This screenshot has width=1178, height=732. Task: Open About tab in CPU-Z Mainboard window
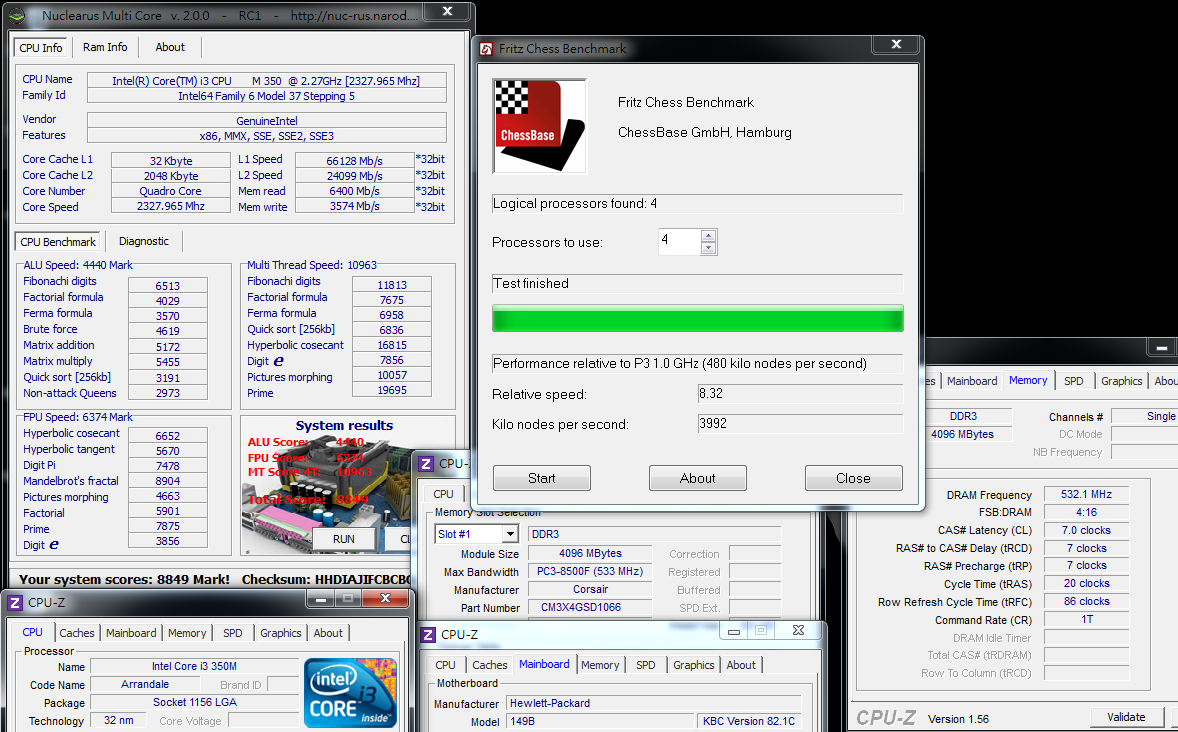[x=741, y=665]
